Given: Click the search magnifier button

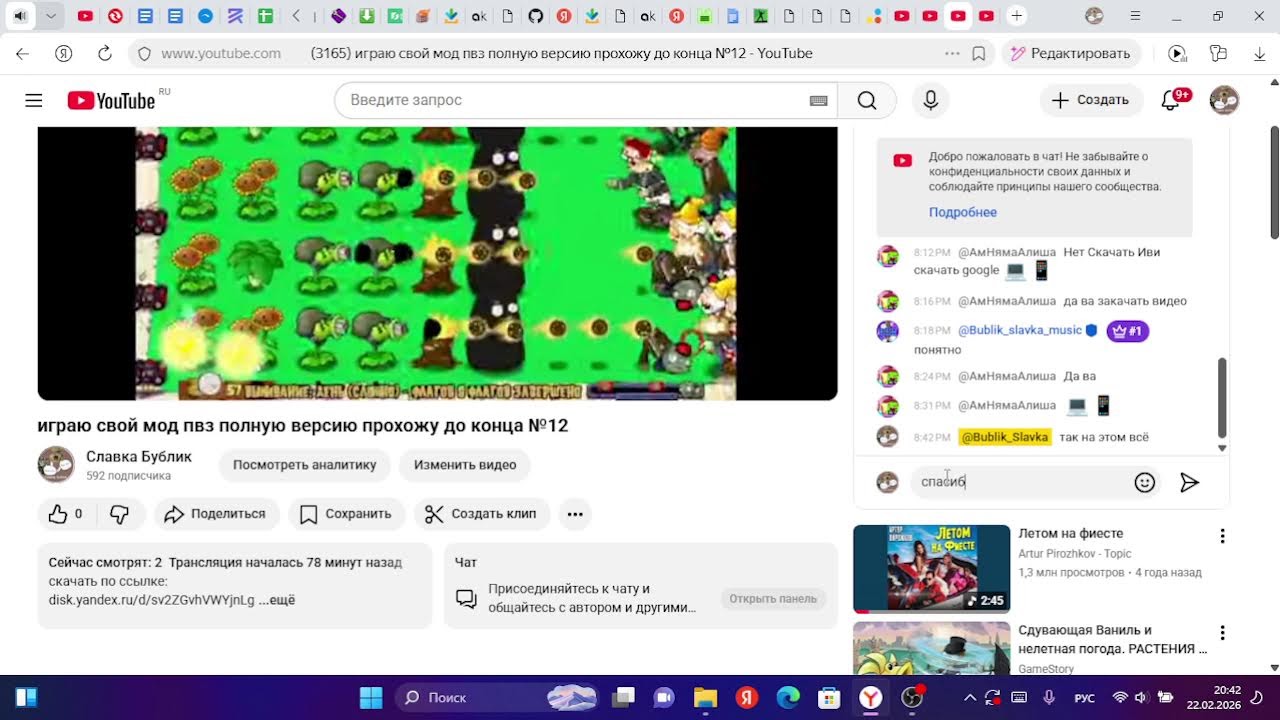Looking at the screenshot, I should (x=867, y=100).
